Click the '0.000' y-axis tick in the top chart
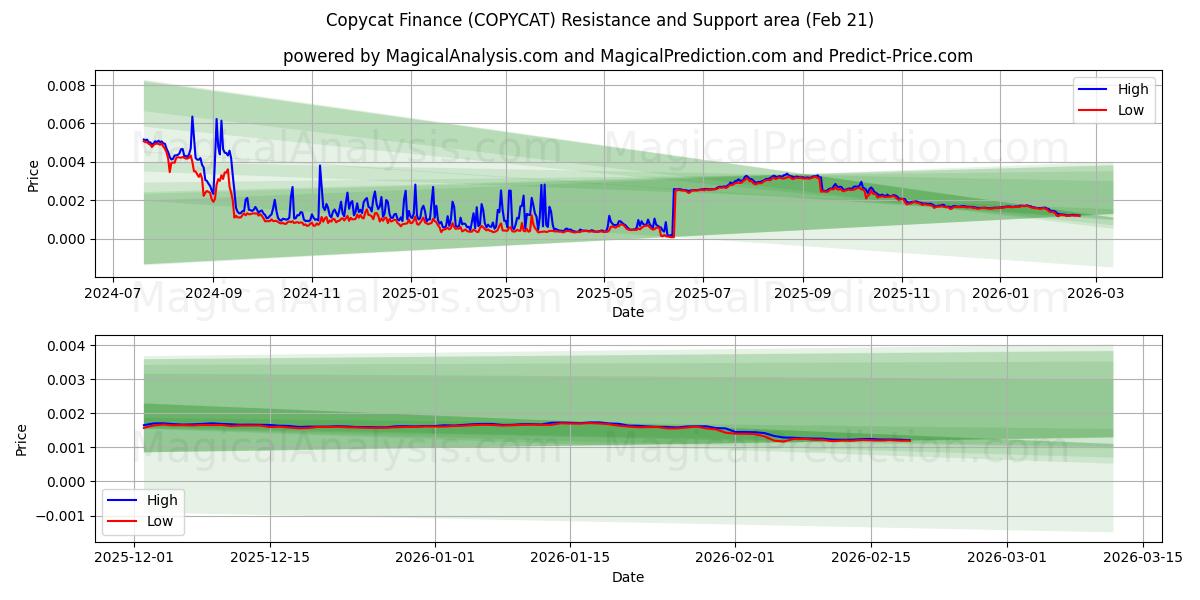This screenshot has width=1200, height=600. click(68, 239)
